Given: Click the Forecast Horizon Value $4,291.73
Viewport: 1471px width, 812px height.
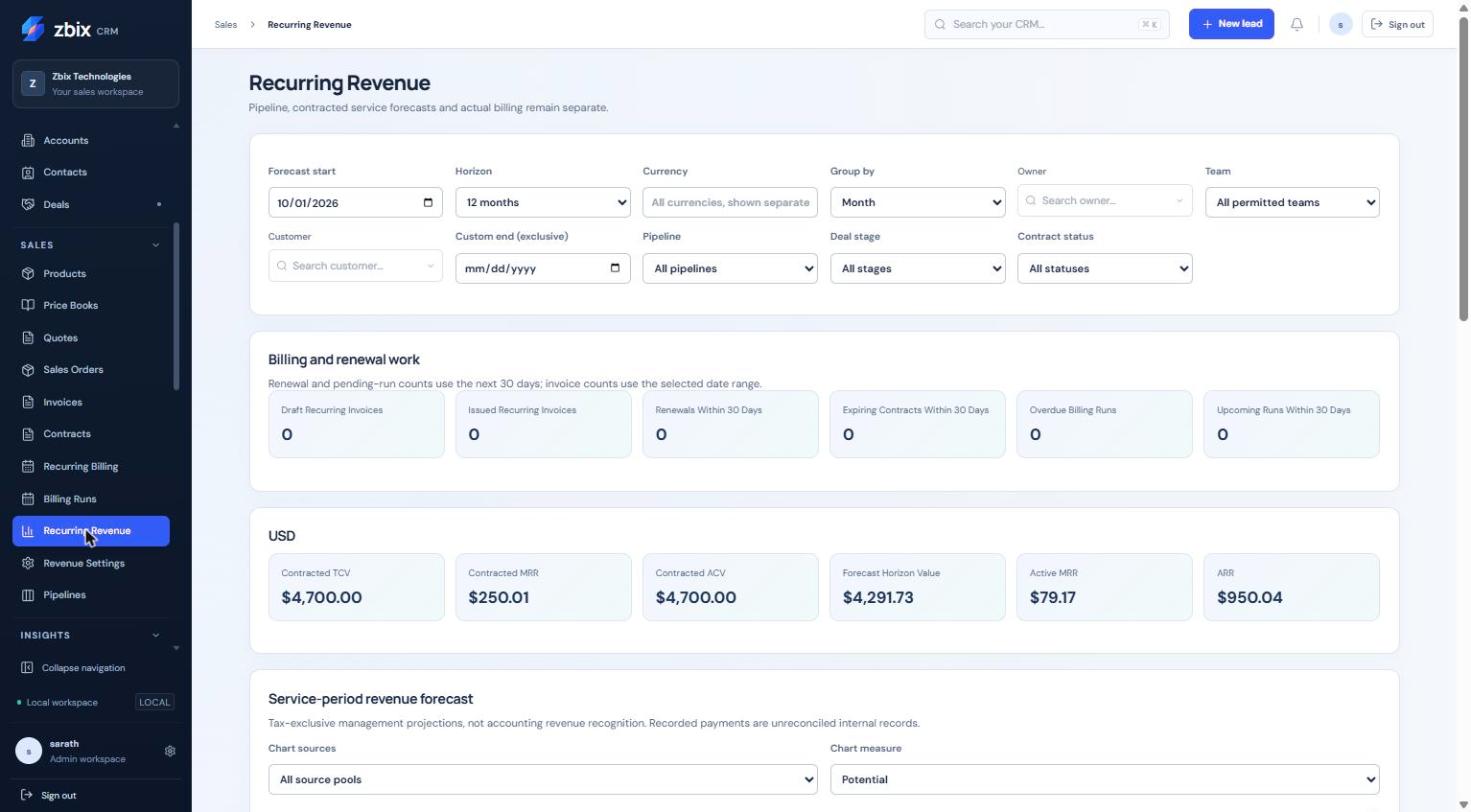Looking at the screenshot, I should click(x=878, y=598).
